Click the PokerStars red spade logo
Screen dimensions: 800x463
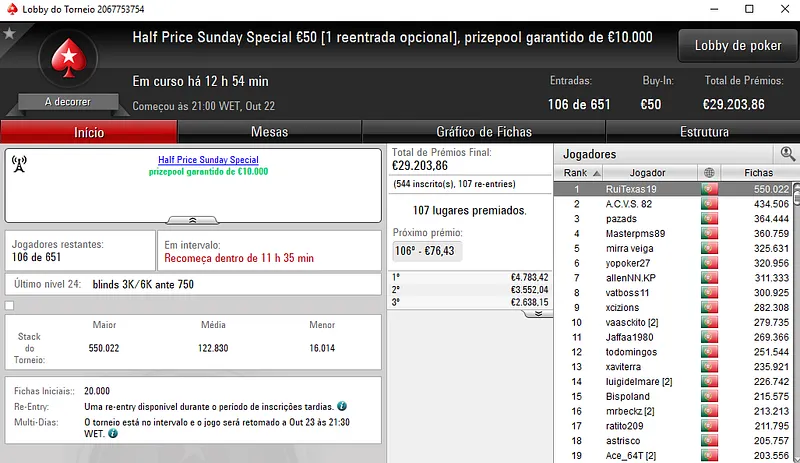[68, 58]
